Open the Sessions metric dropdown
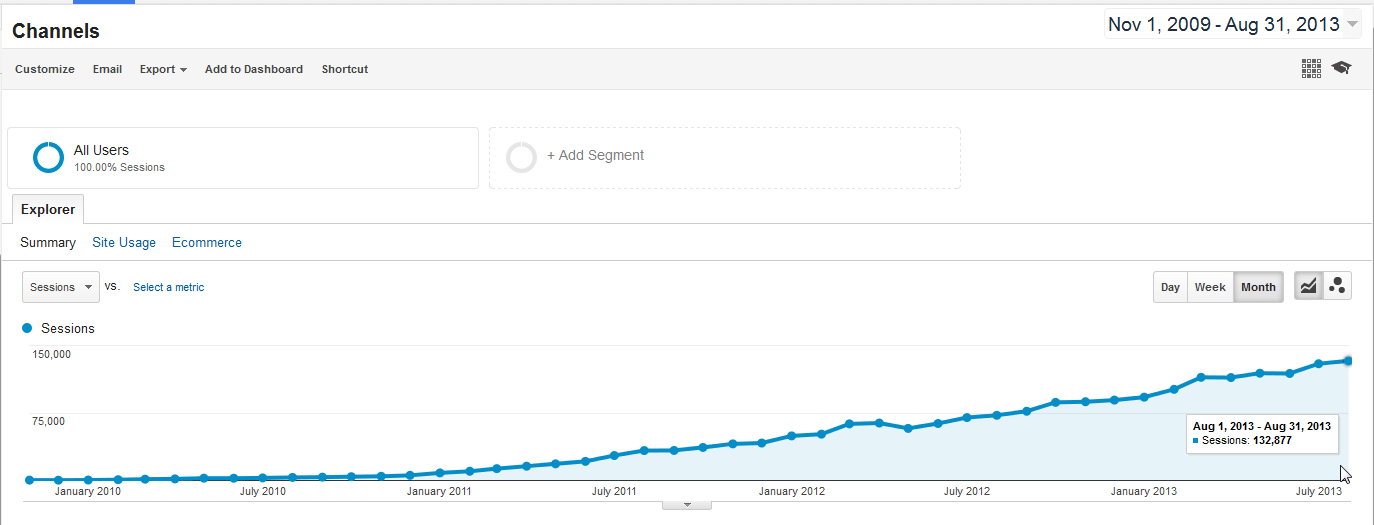This screenshot has height=525, width=1374. (x=61, y=287)
